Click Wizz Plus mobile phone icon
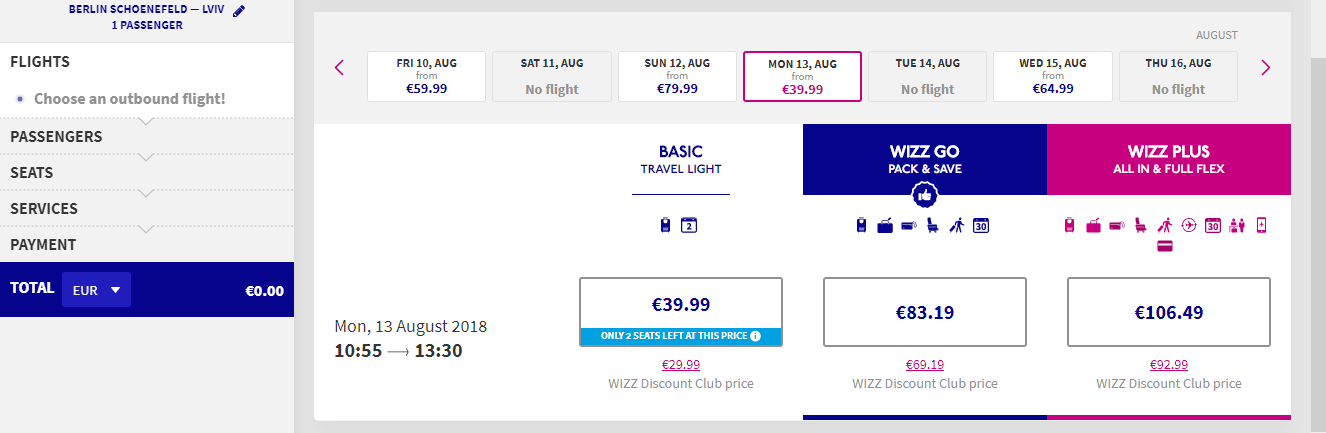1326x433 pixels. coord(1262,226)
